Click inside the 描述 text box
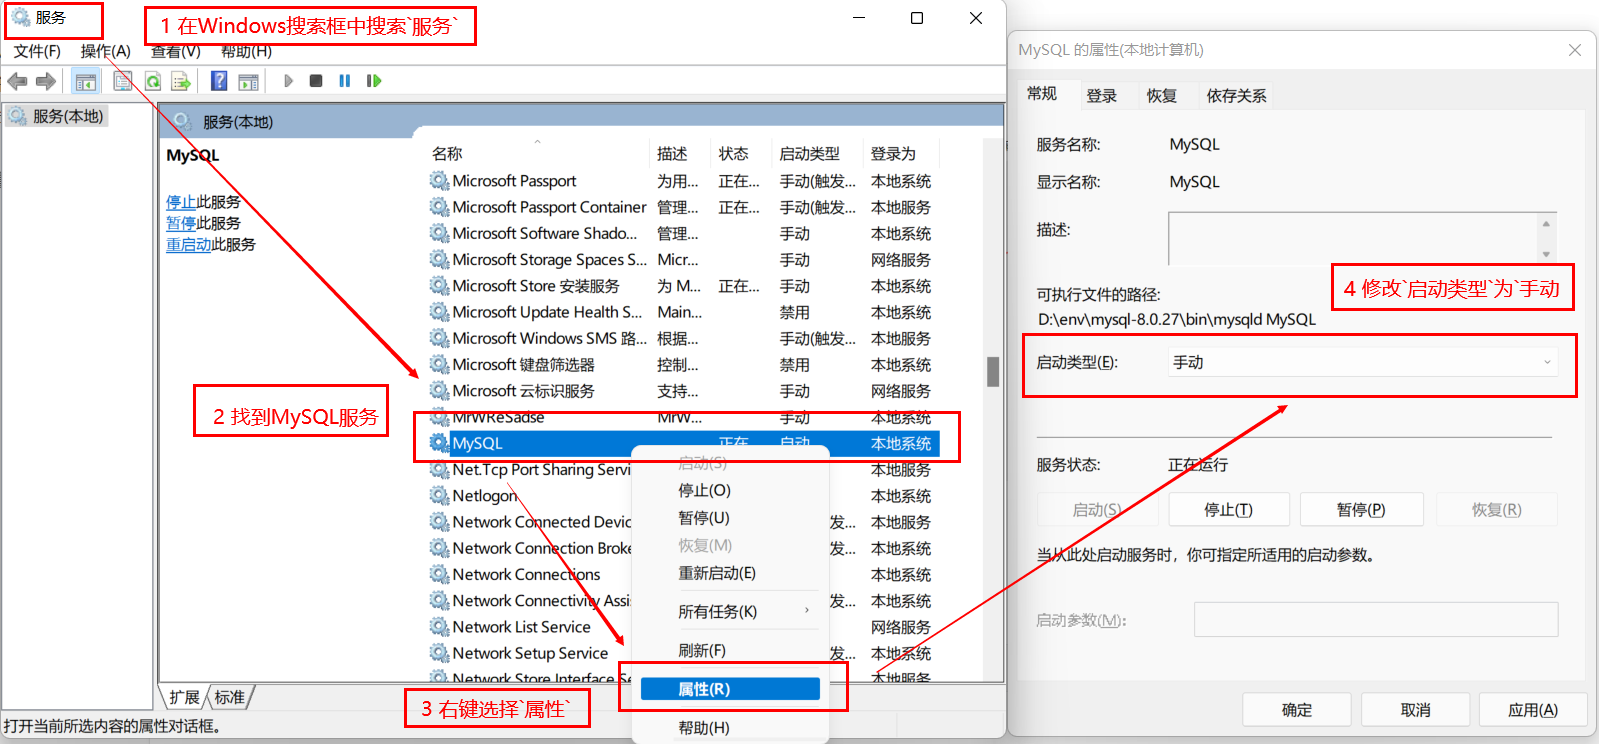This screenshot has width=1599, height=744. 1352,238
